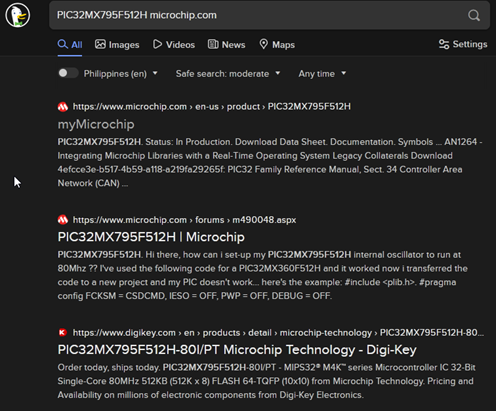Open the Safe search: moderate dropdown
Screen dimensions: 496x411
pyautogui.click(x=228, y=74)
